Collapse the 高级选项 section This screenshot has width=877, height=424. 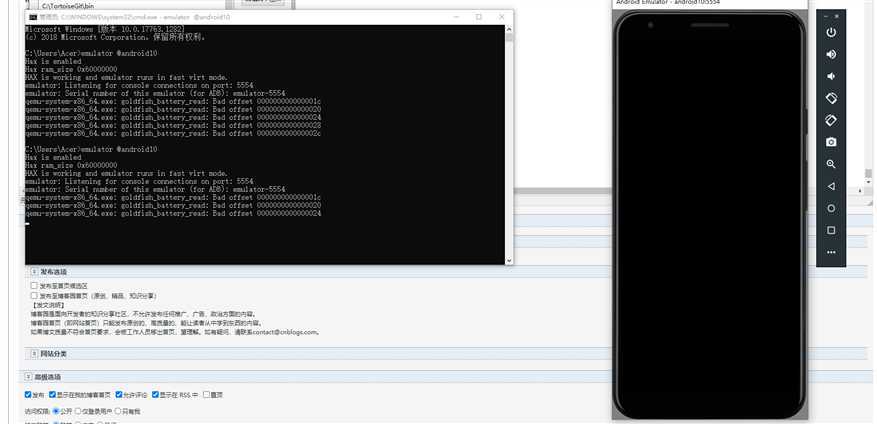(27, 377)
